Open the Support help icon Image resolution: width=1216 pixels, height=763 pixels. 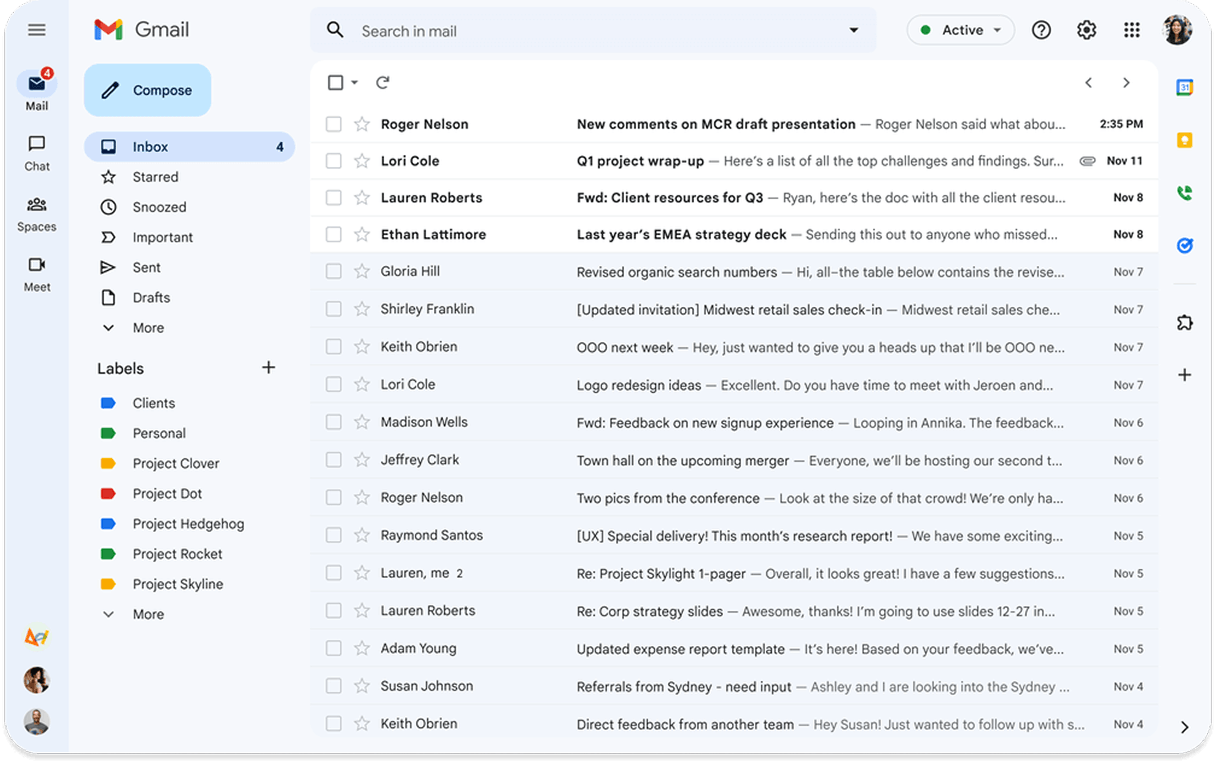(x=1041, y=30)
